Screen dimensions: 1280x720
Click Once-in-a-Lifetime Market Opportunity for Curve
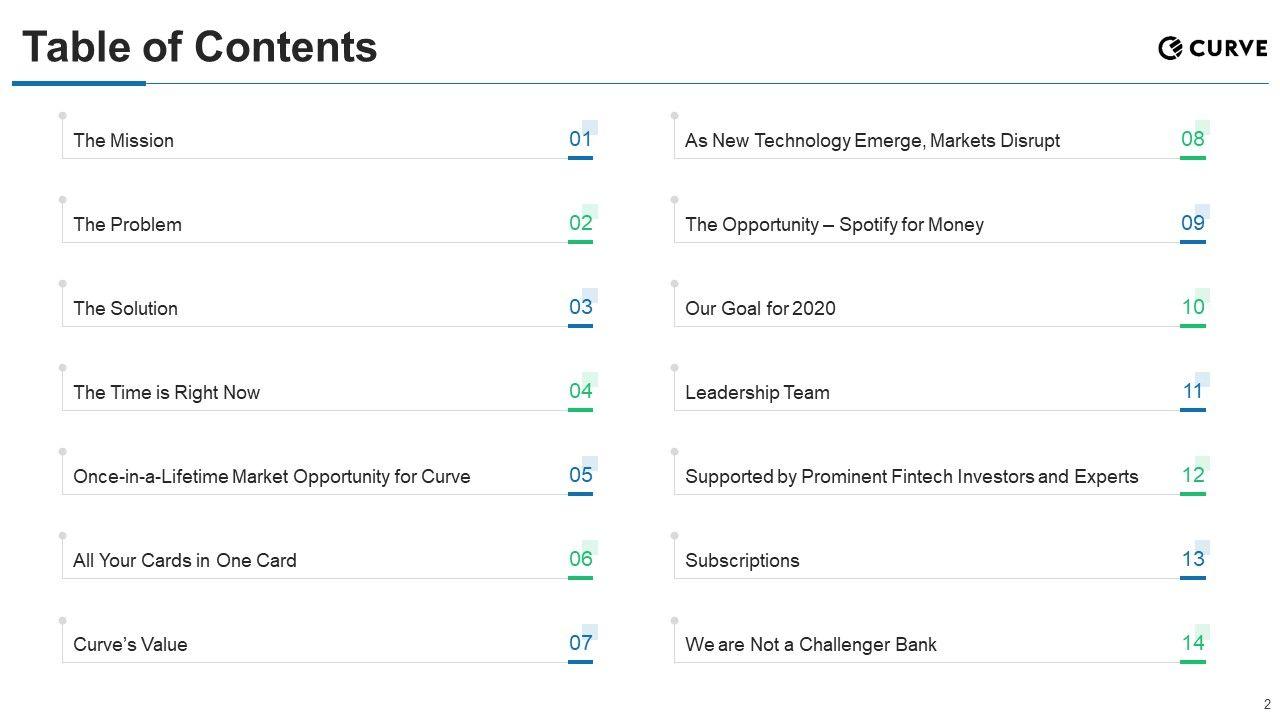[x=272, y=477]
